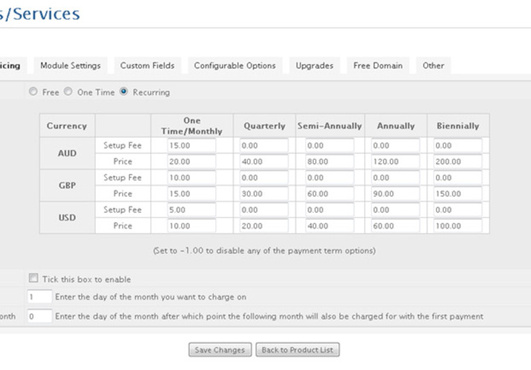
Task: Switch to the Other tab
Action: tap(433, 66)
